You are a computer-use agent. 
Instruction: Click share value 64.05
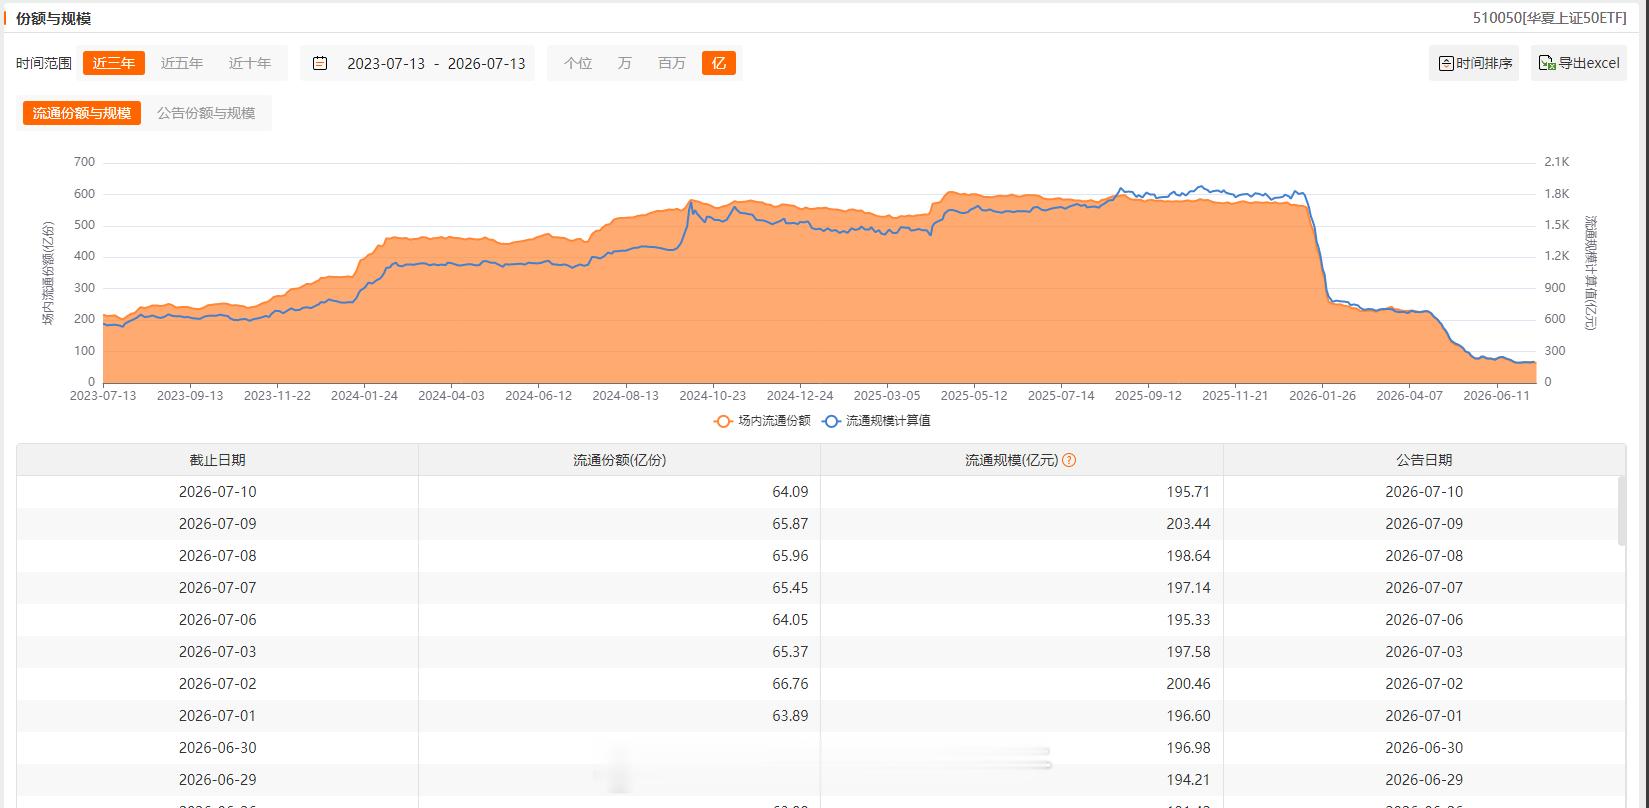790,620
